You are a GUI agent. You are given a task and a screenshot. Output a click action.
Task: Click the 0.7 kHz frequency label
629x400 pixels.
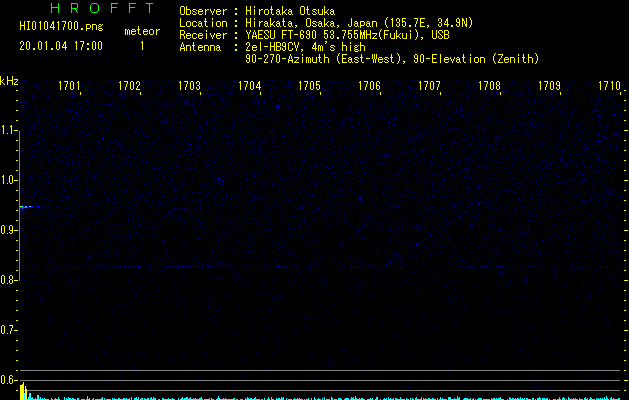(x=8, y=330)
